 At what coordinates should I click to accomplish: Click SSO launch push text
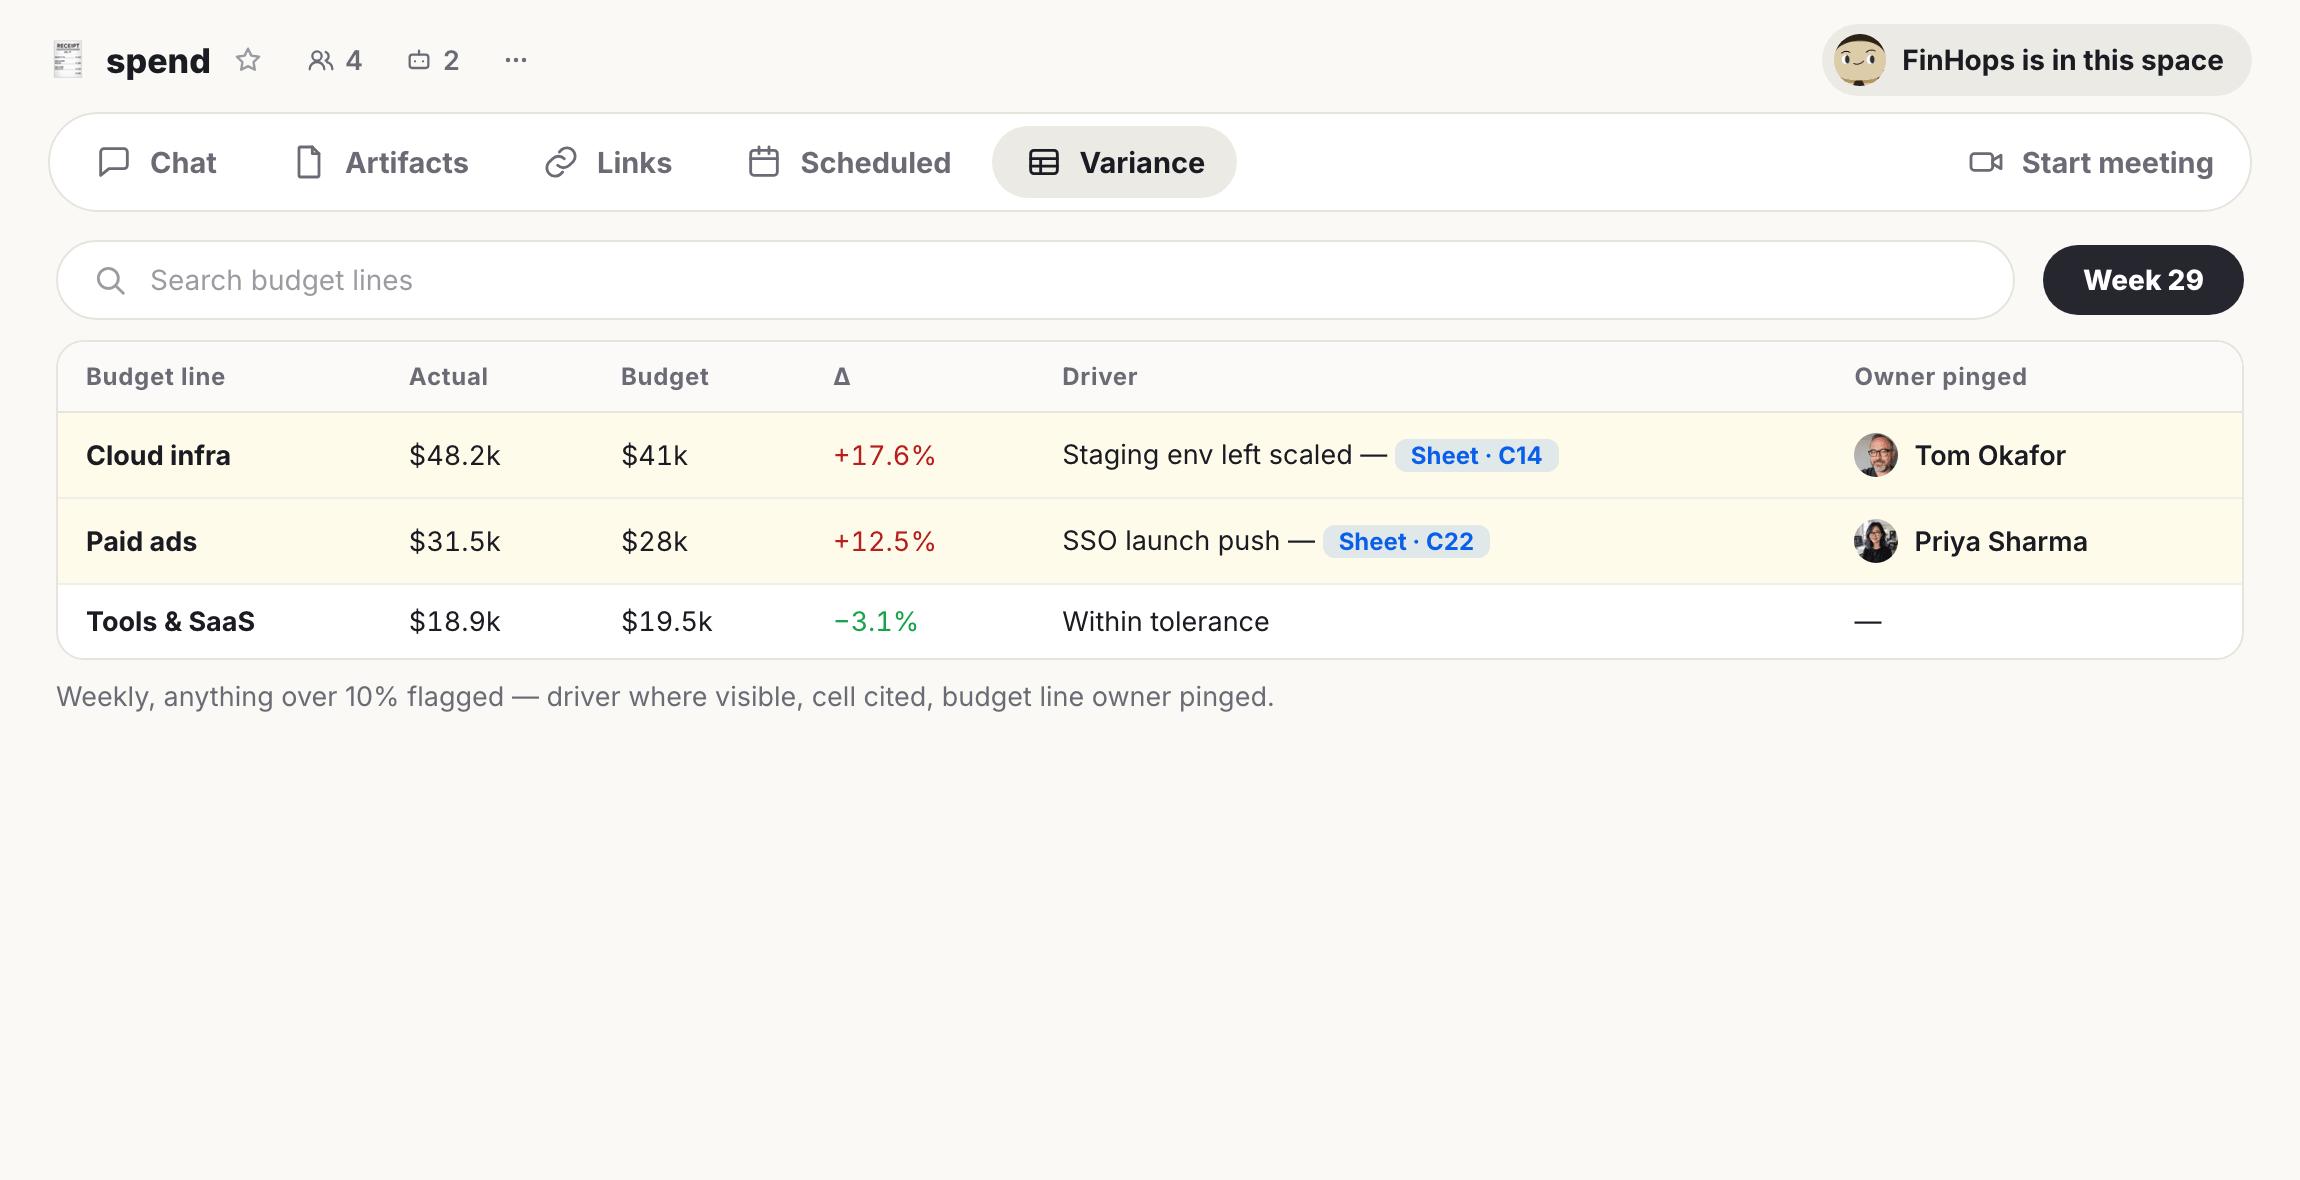[1170, 541]
